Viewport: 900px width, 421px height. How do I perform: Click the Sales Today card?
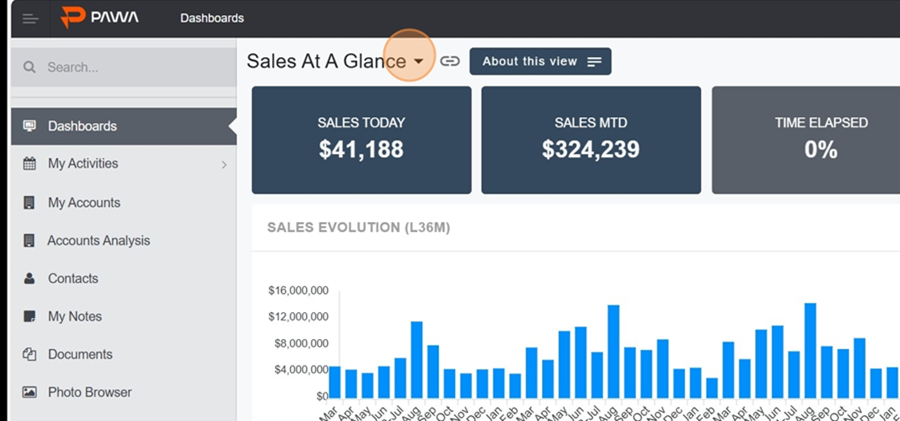[x=361, y=139]
